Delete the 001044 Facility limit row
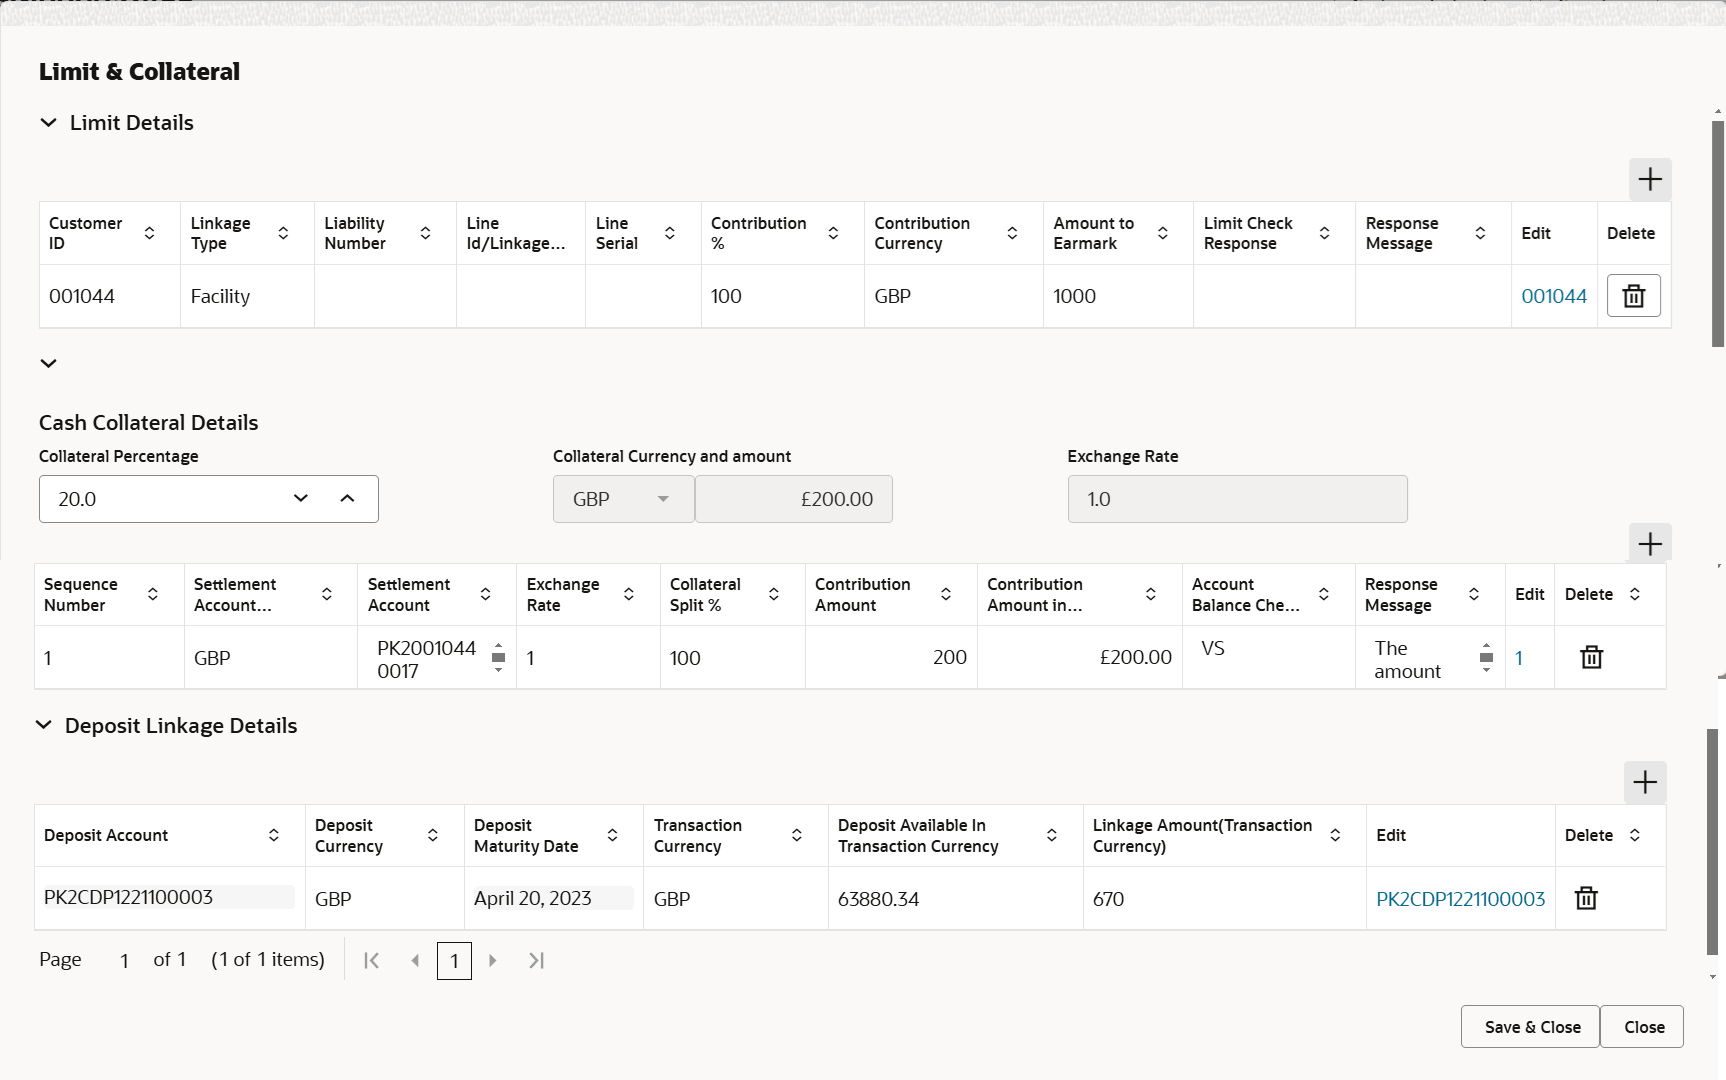Viewport: 1726px width, 1080px height. 1633,296
